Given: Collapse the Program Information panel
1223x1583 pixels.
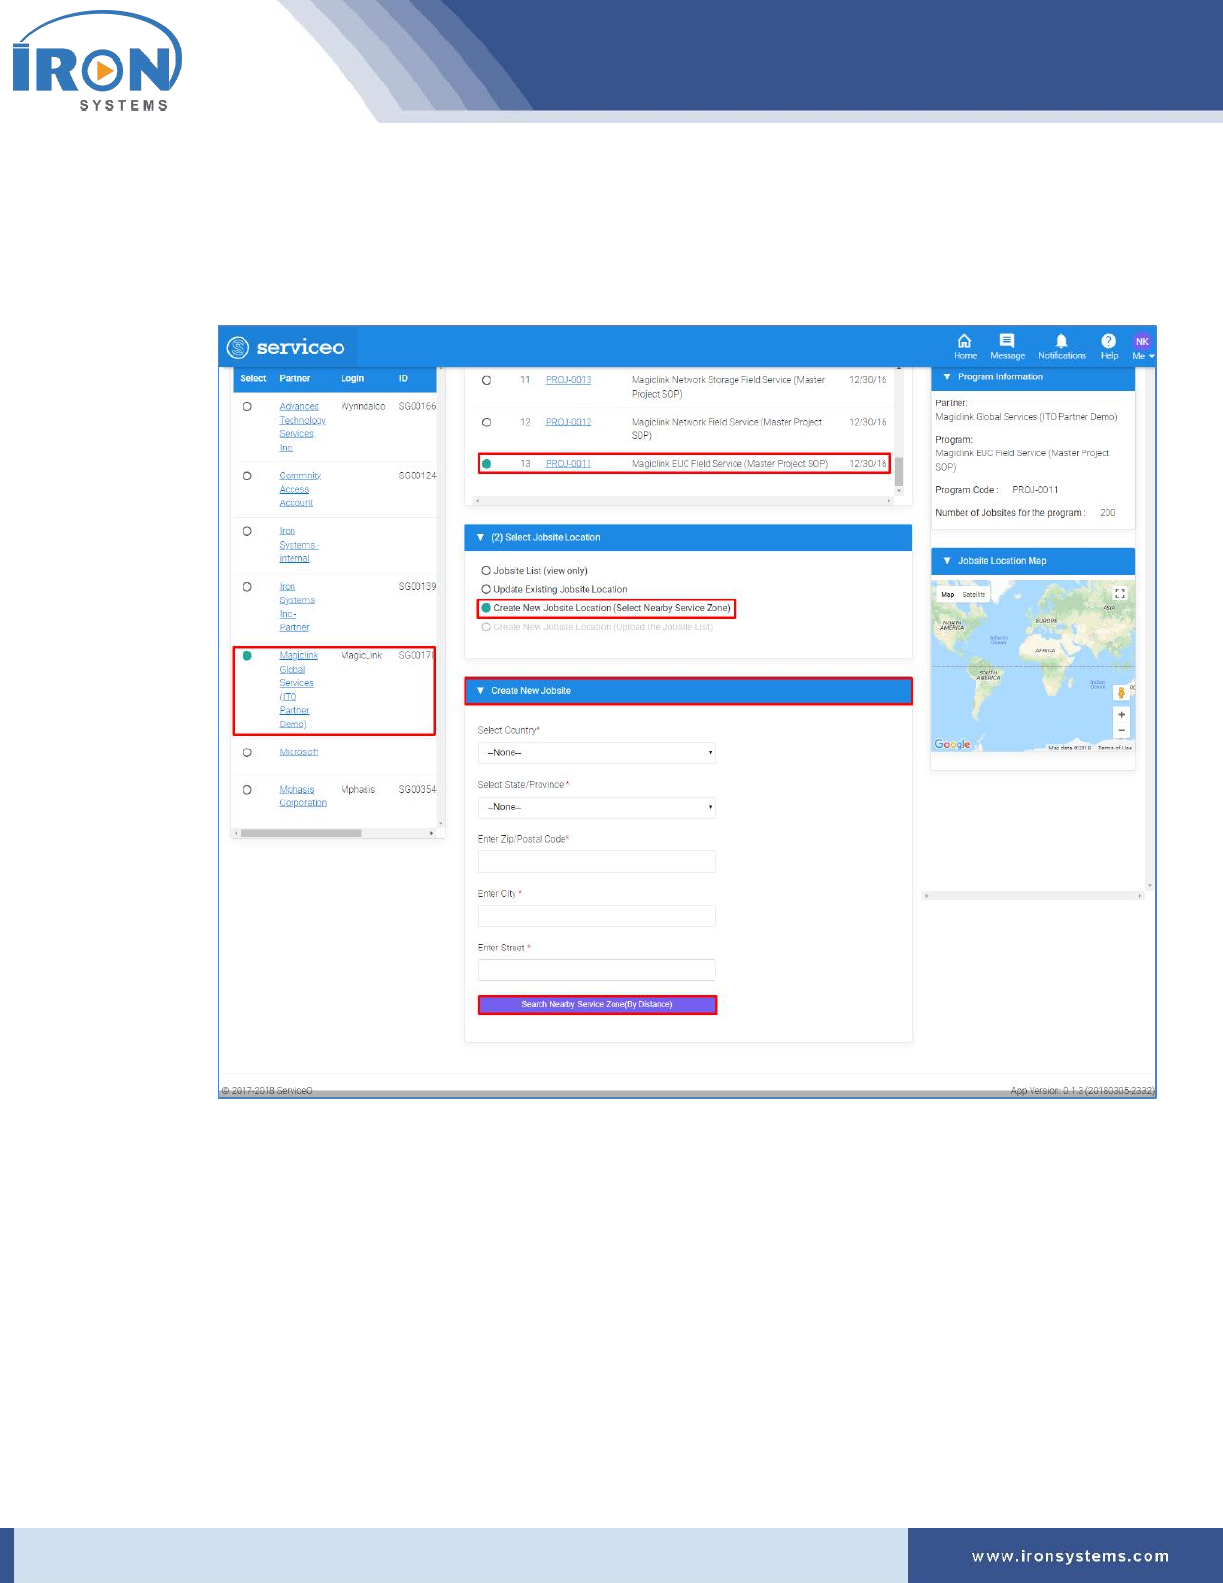Looking at the screenshot, I should pyautogui.click(x=947, y=377).
